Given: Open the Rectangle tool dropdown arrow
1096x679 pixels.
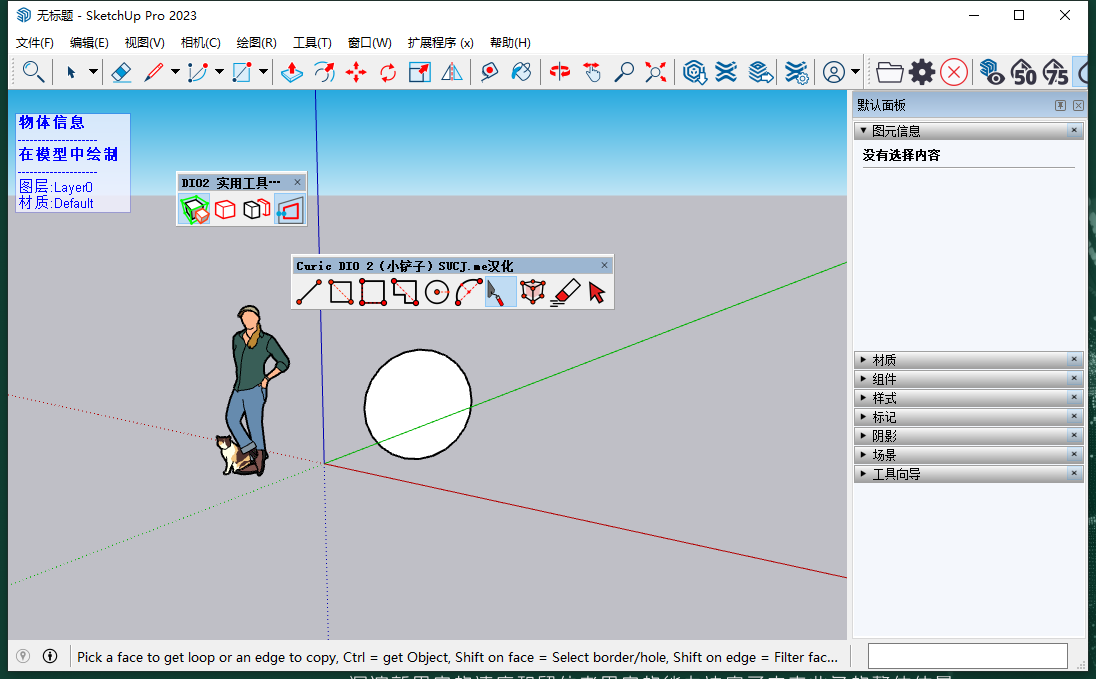Looking at the screenshot, I should tap(262, 71).
